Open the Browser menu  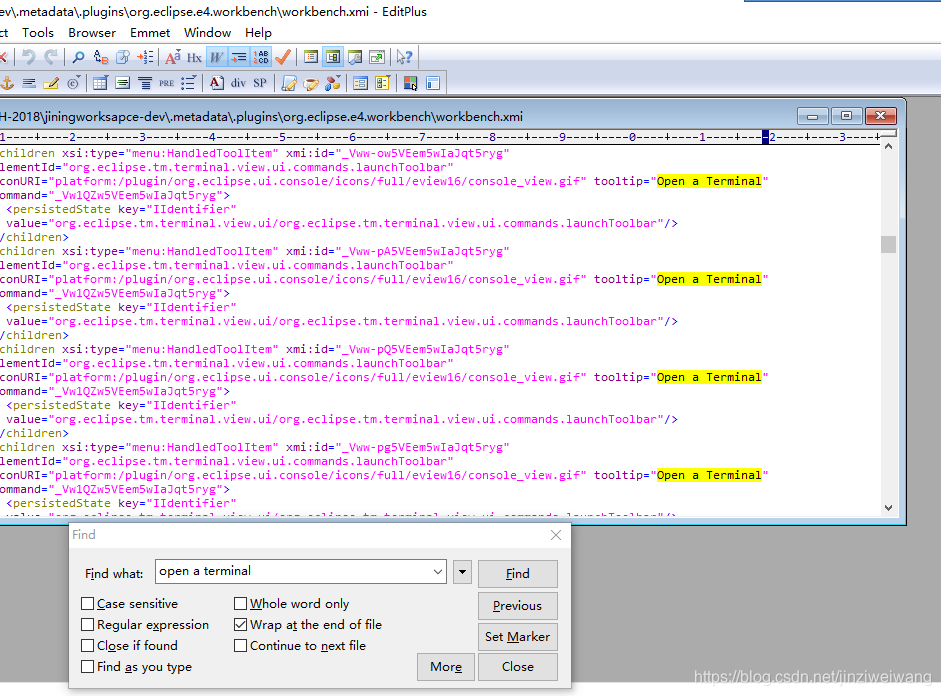[x=92, y=33]
